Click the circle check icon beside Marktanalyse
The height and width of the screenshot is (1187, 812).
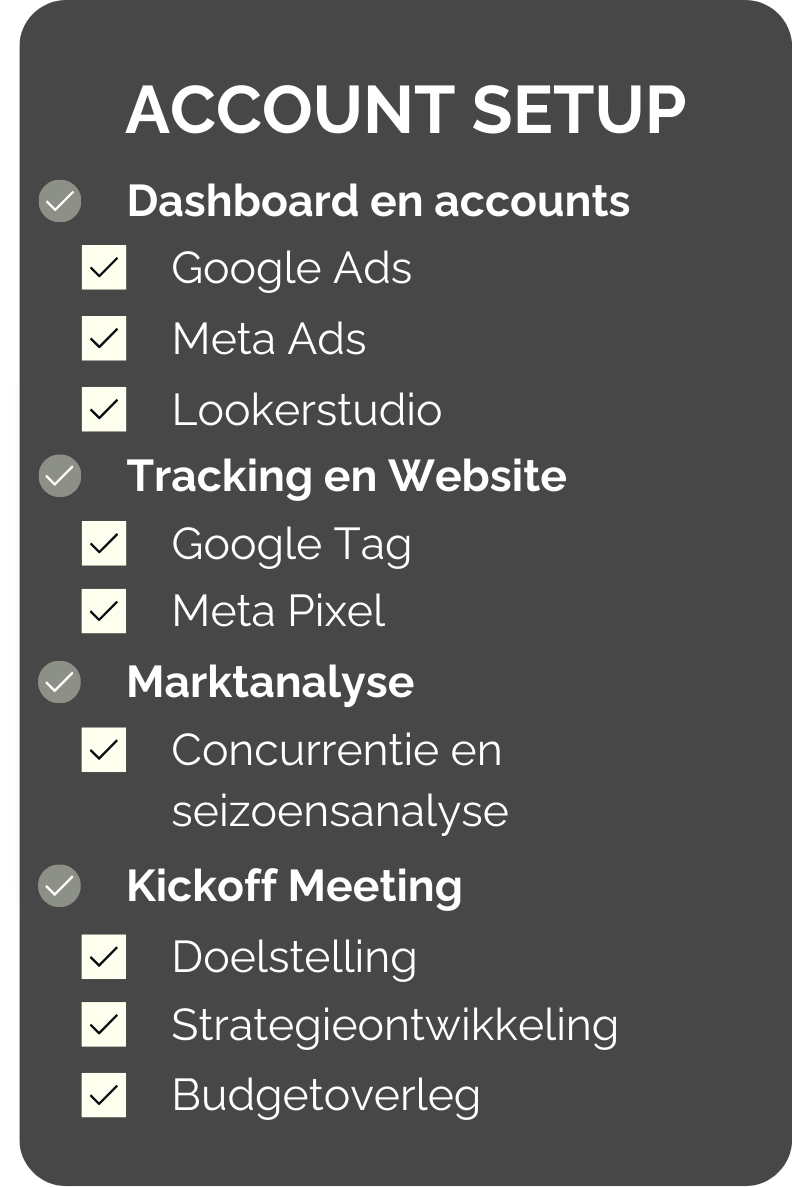click(x=60, y=682)
